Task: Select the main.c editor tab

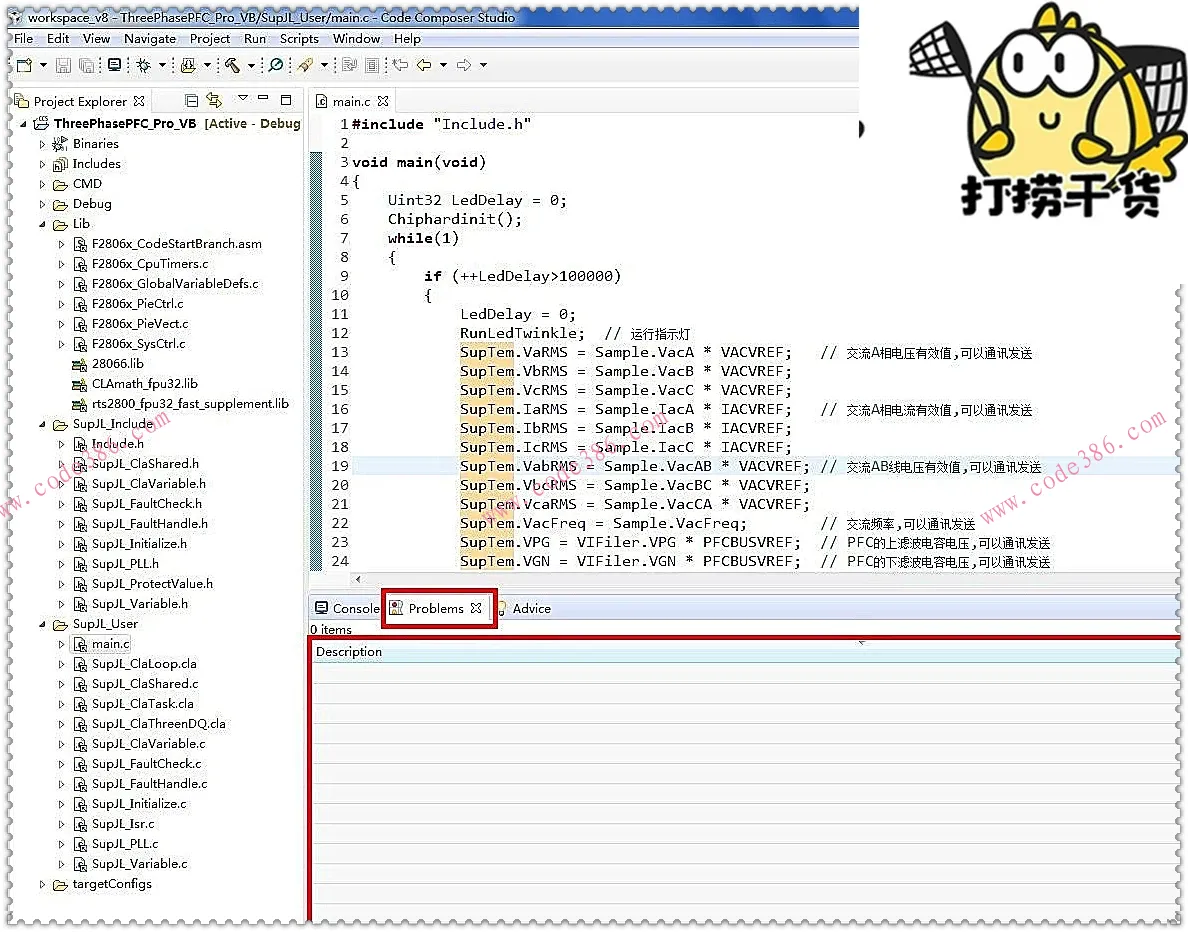Action: pyautogui.click(x=352, y=101)
